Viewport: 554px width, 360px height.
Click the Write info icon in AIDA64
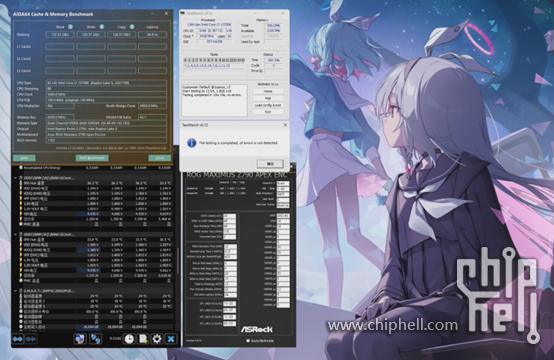101,27
